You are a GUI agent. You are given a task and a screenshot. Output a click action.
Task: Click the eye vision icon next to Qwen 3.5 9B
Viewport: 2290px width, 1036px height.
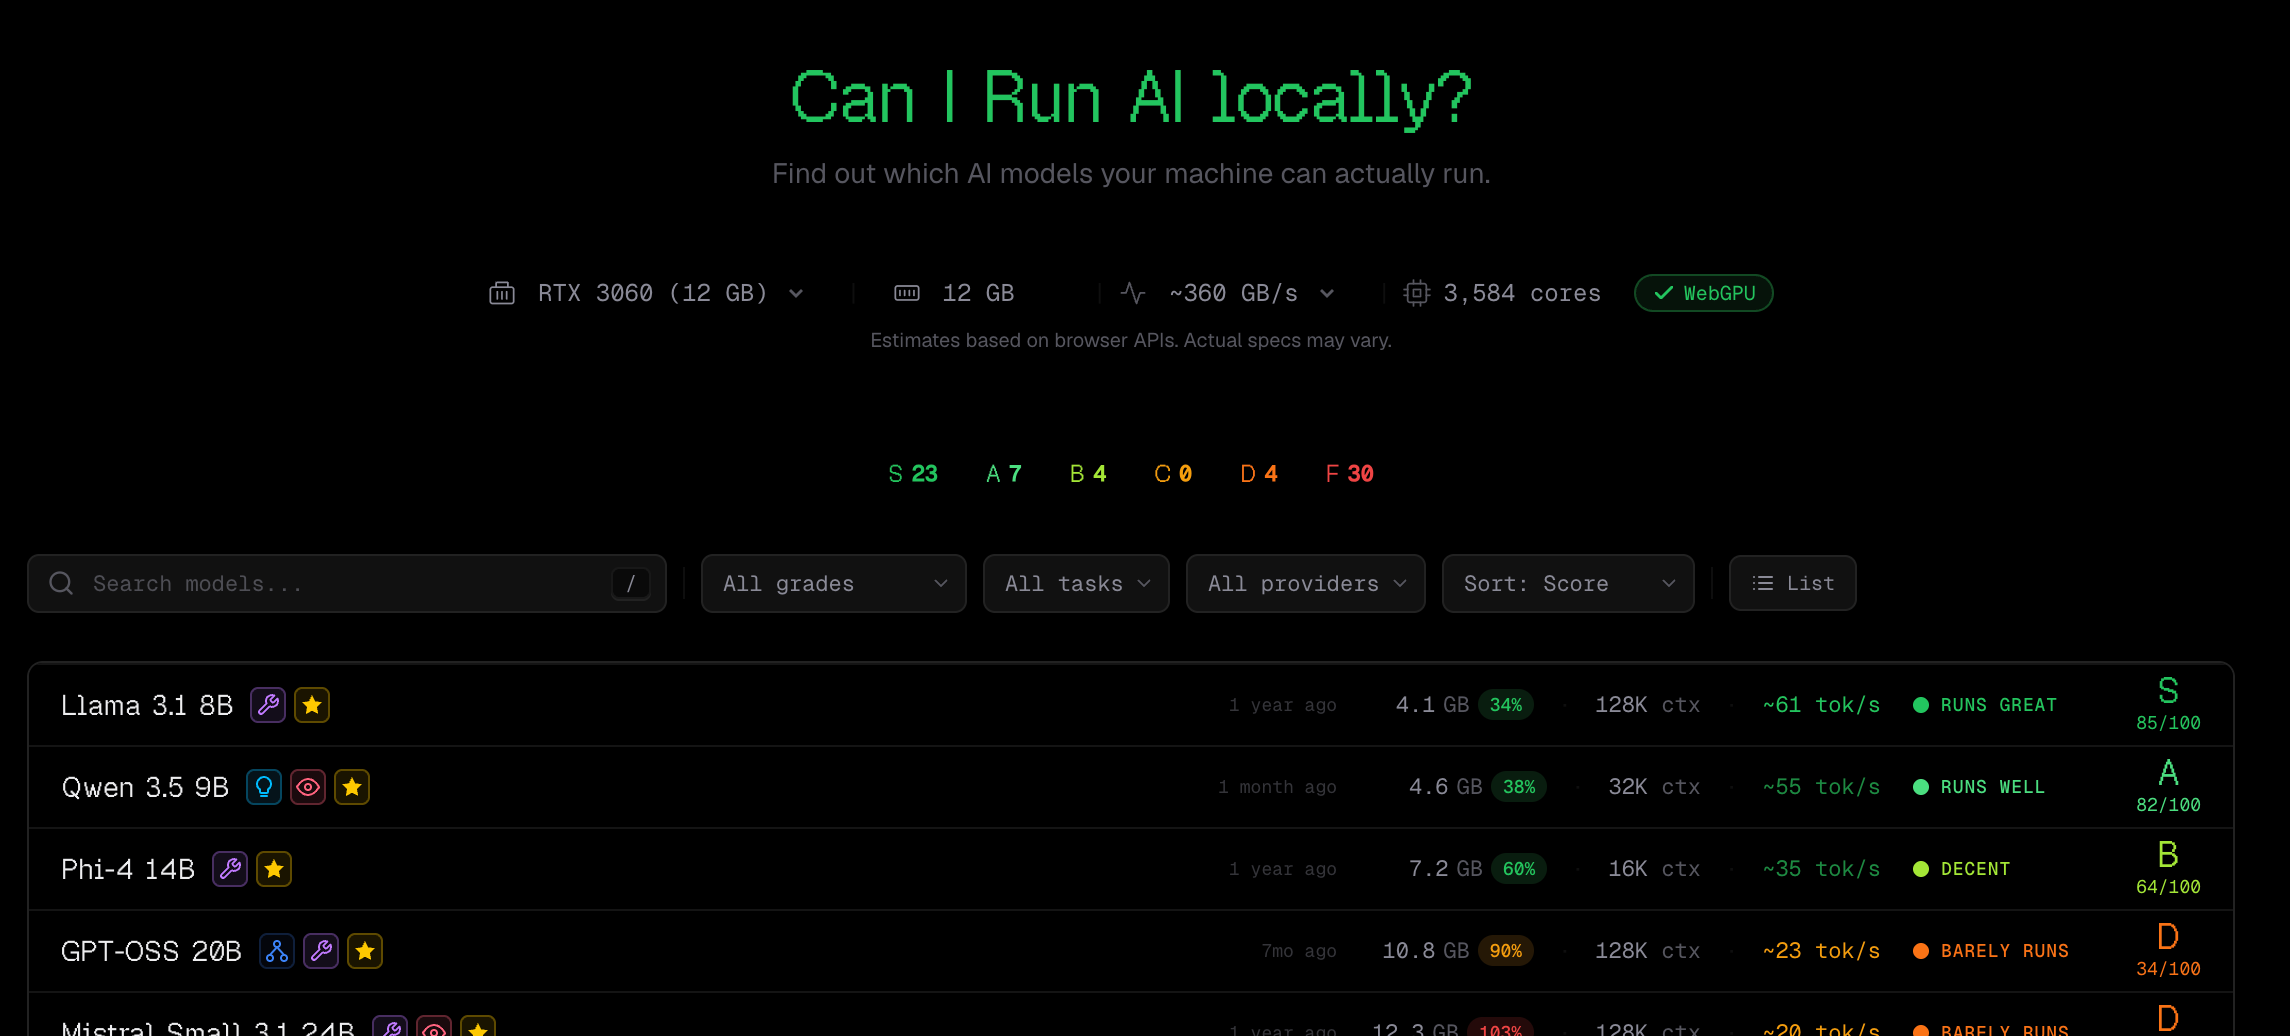308,787
